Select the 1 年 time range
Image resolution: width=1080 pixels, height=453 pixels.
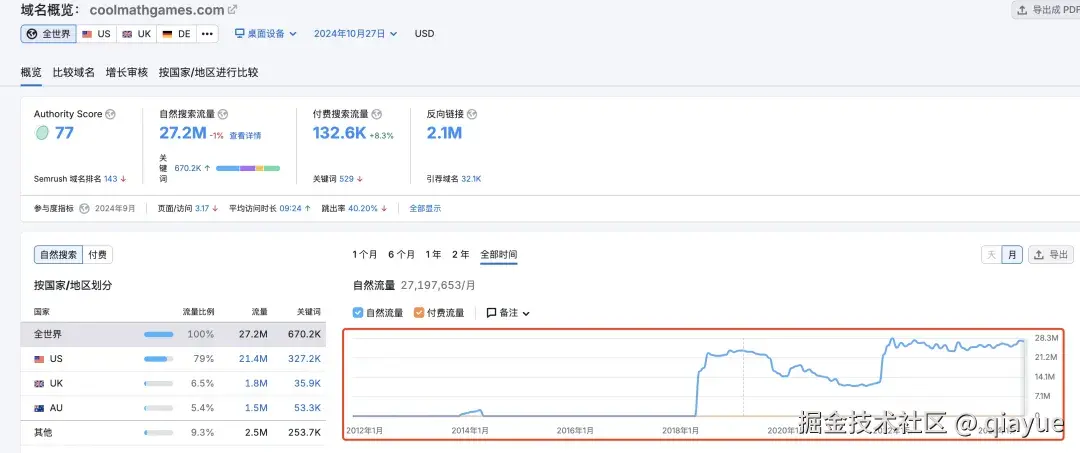[433, 255]
